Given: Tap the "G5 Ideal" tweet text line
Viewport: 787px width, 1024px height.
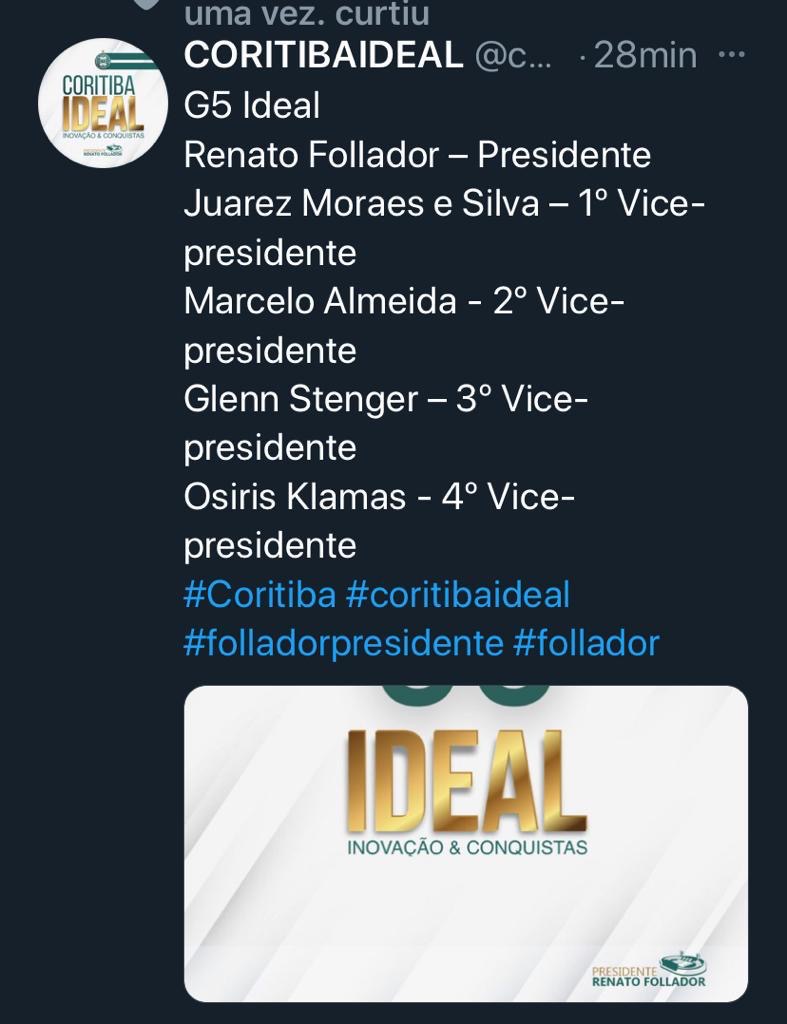Looking at the screenshot, I should click(252, 105).
